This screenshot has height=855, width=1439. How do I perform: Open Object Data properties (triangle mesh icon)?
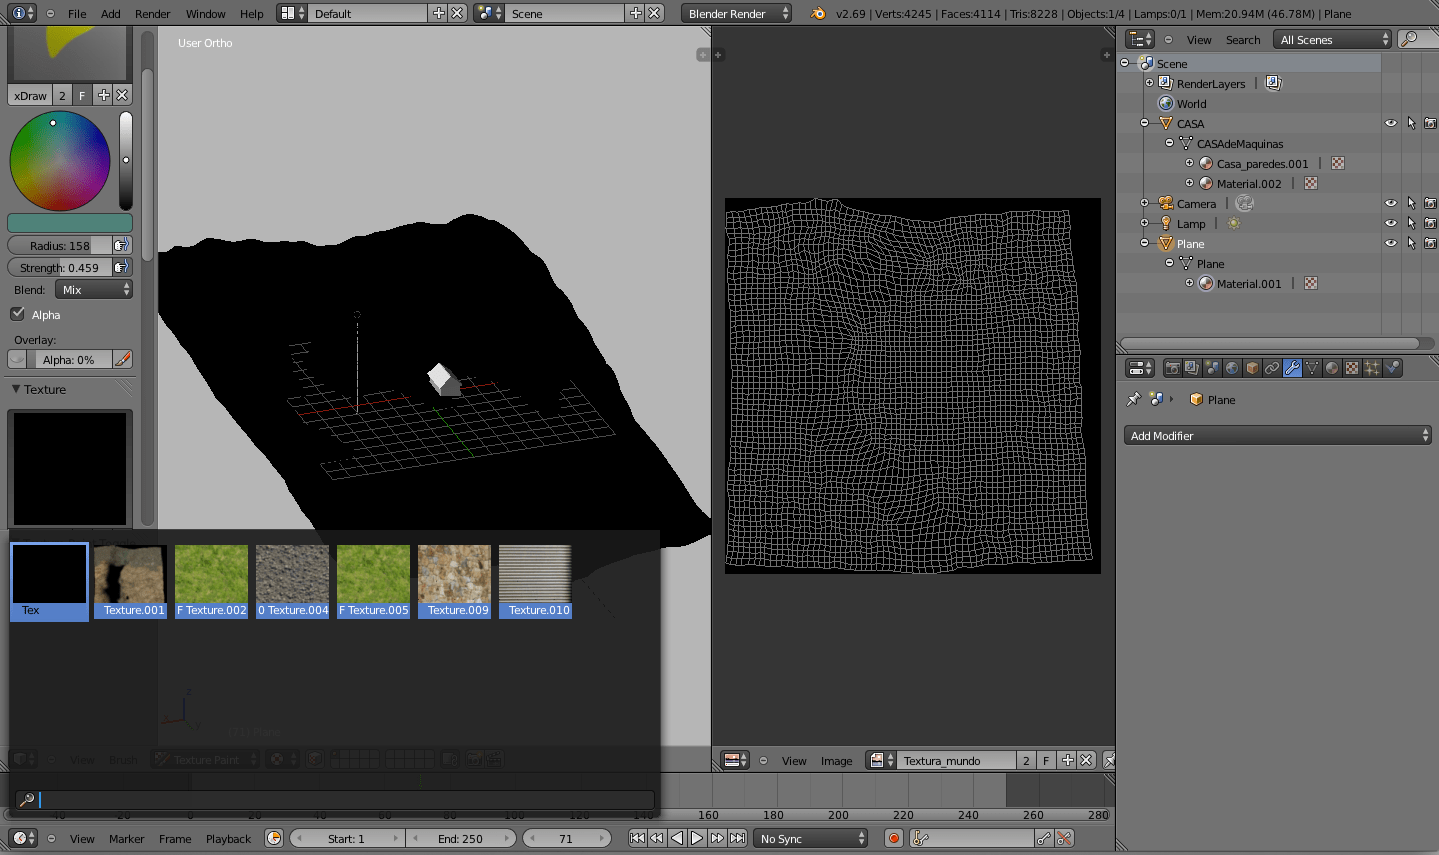point(1314,367)
